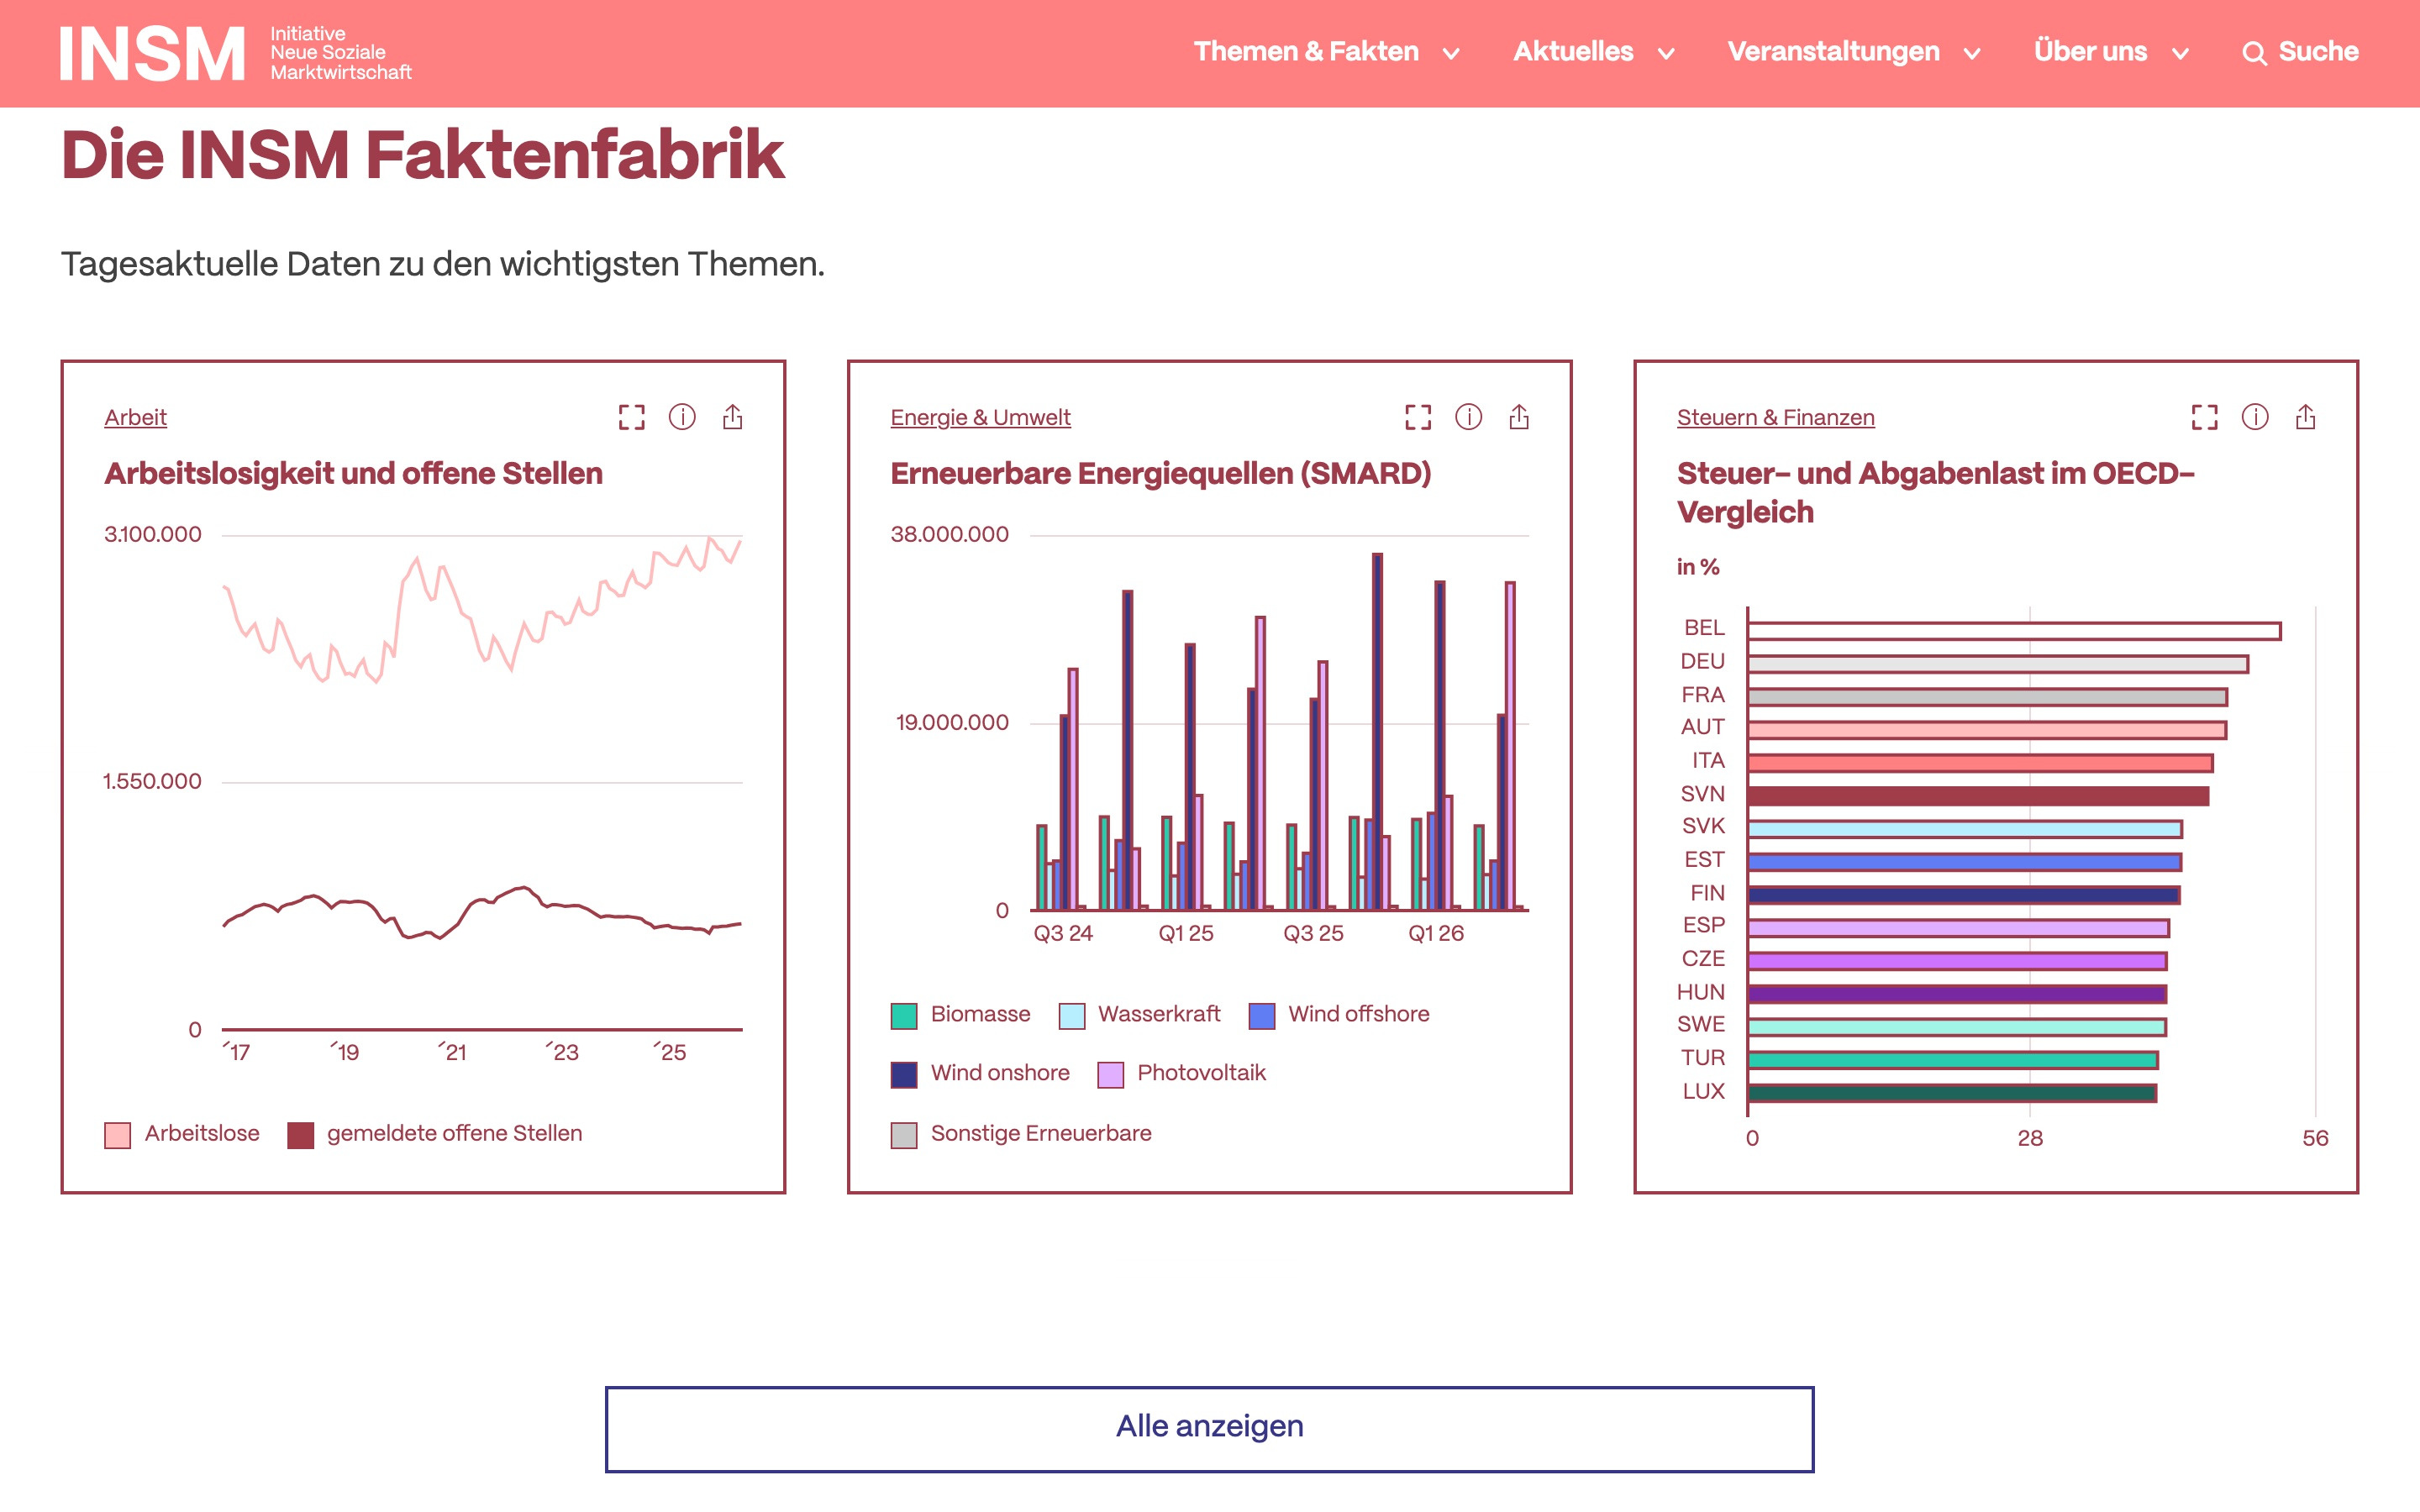Toggle gemeldete offene Stellen legend swatch

click(300, 1135)
